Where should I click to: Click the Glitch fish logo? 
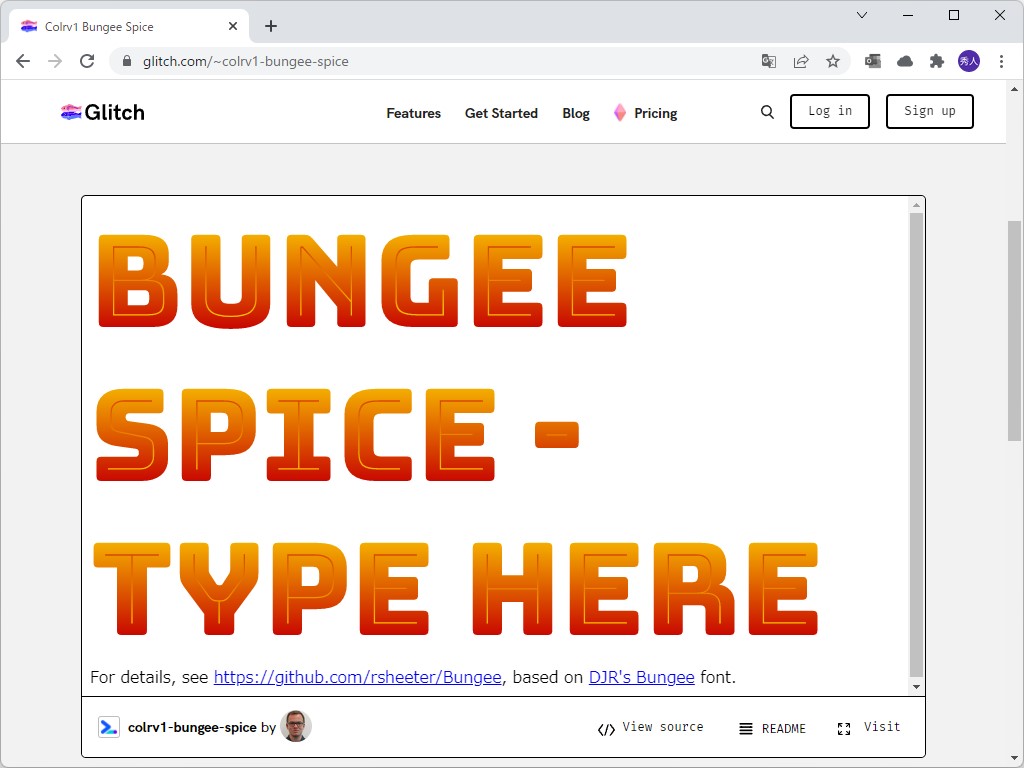pos(70,112)
